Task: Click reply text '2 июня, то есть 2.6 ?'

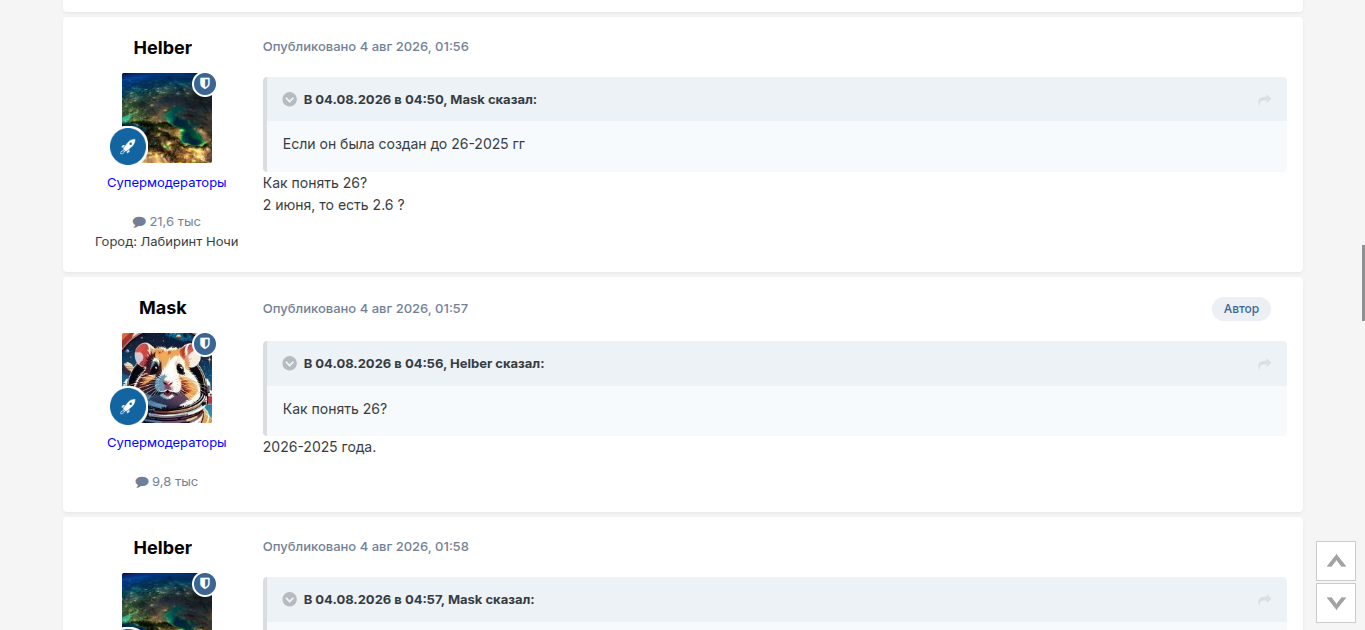Action: pyautogui.click(x=334, y=205)
